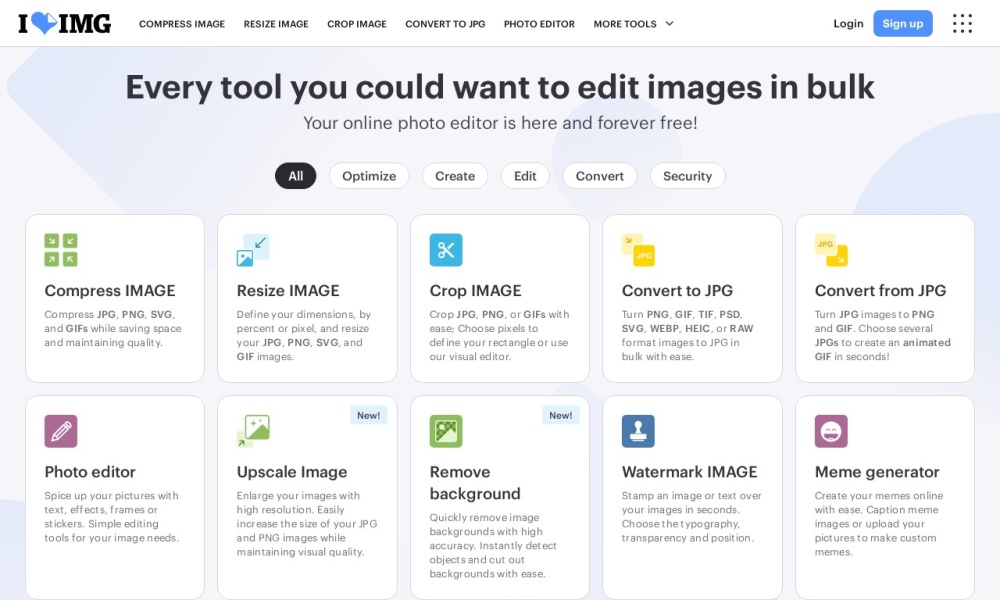
Task: Filter tools by Optimize
Action: (369, 176)
